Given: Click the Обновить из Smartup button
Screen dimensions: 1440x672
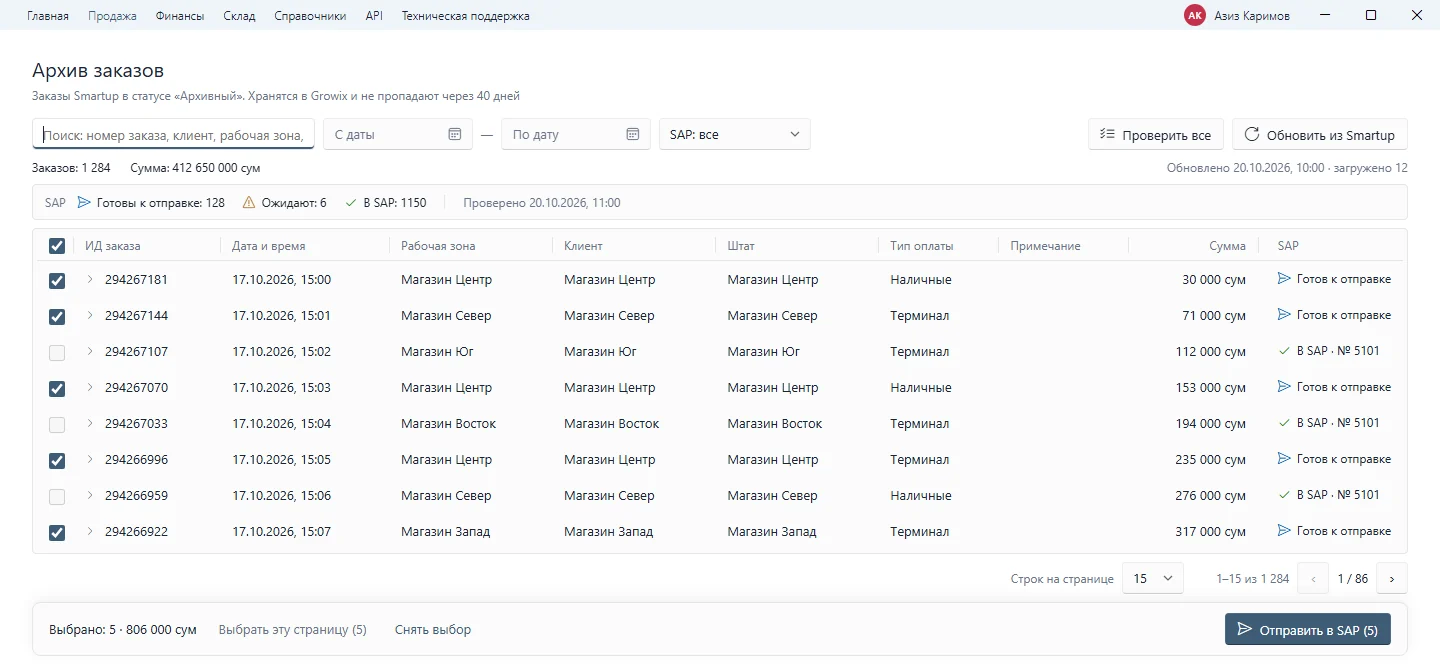Looking at the screenshot, I should click(x=1320, y=135).
